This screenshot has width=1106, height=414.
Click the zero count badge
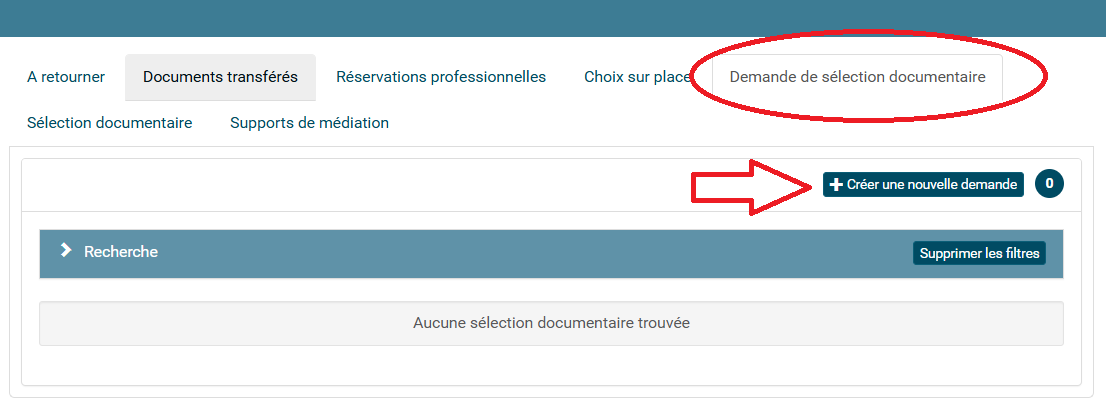tap(1049, 184)
